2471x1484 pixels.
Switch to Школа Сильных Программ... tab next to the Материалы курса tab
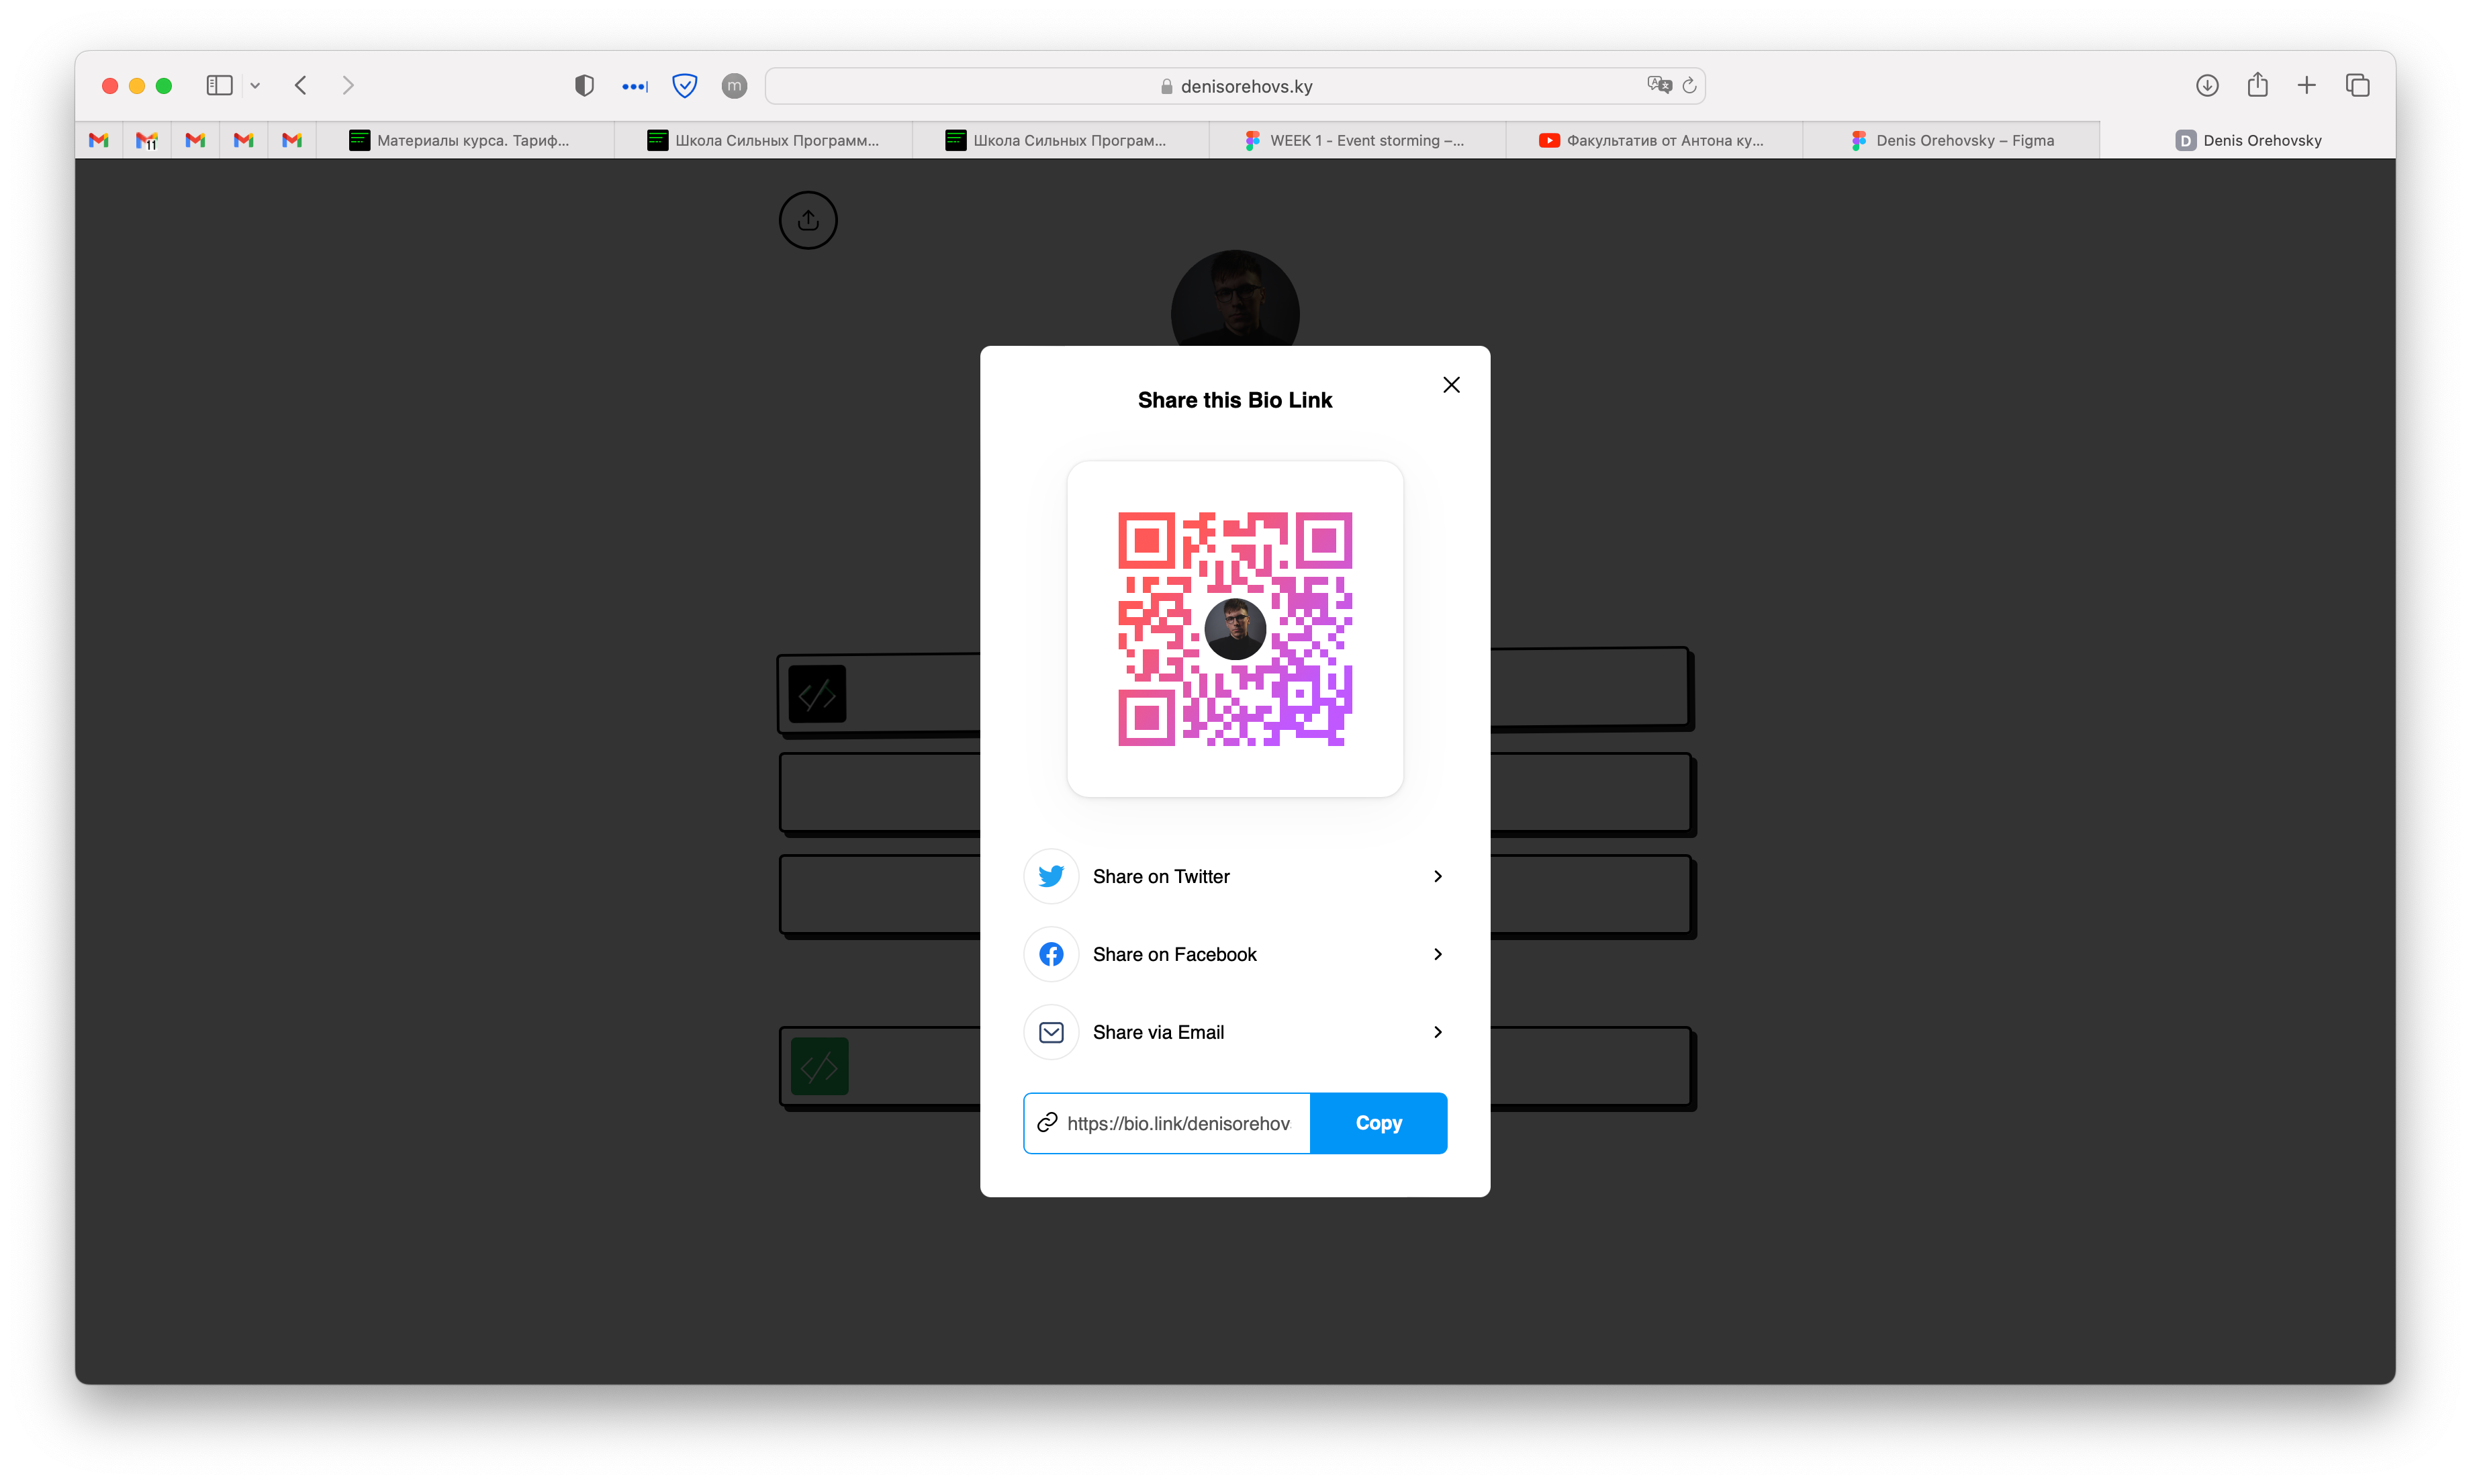[x=763, y=140]
